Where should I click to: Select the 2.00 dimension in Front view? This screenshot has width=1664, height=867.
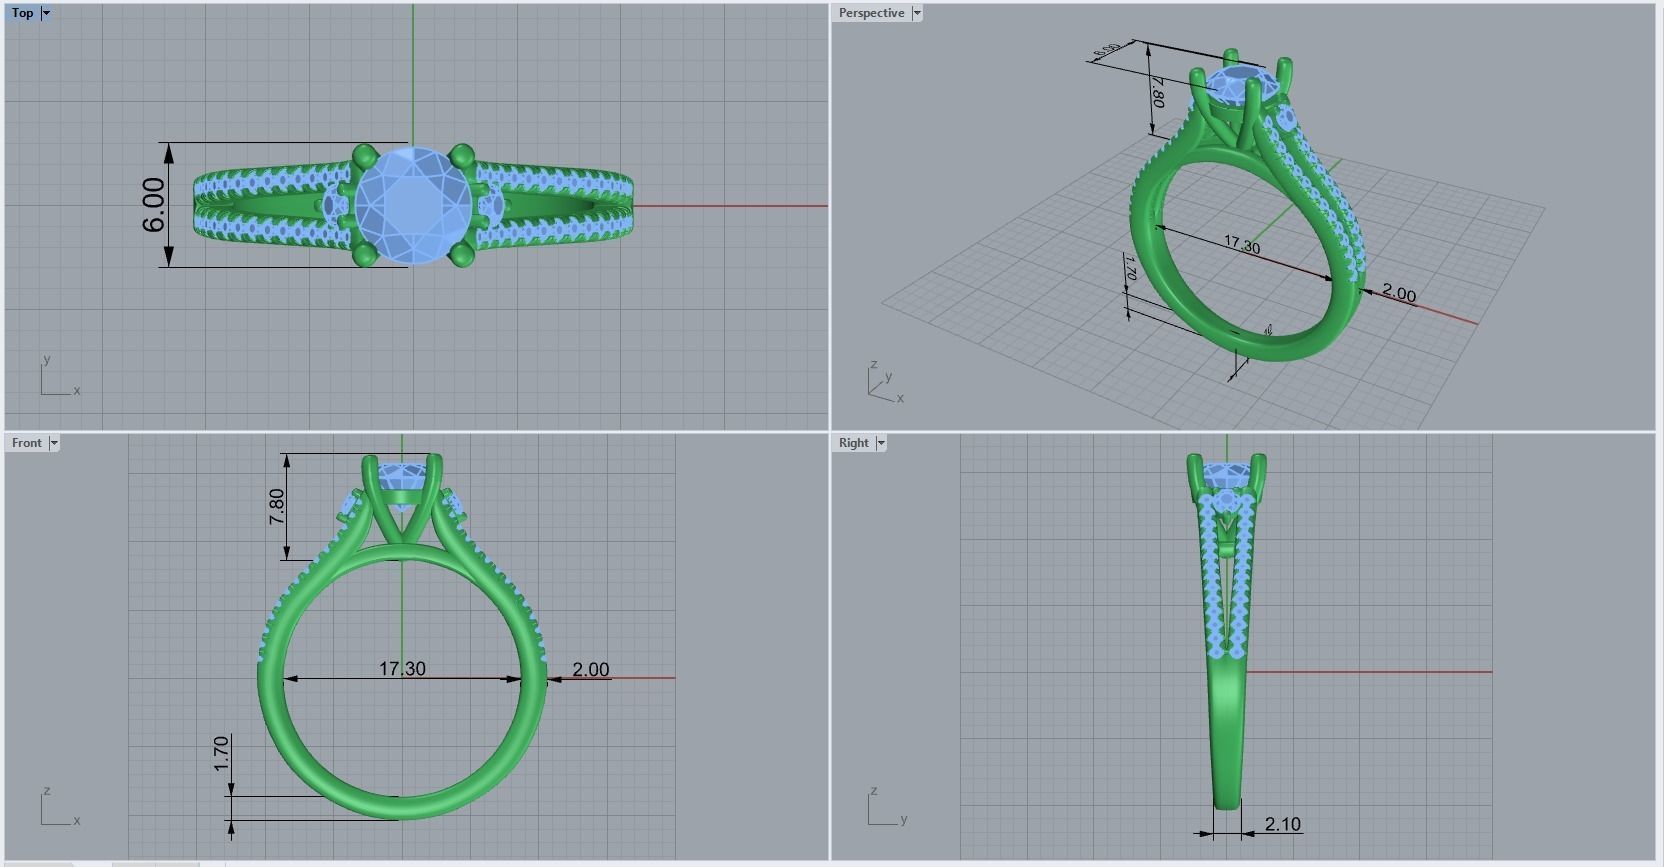tap(590, 669)
